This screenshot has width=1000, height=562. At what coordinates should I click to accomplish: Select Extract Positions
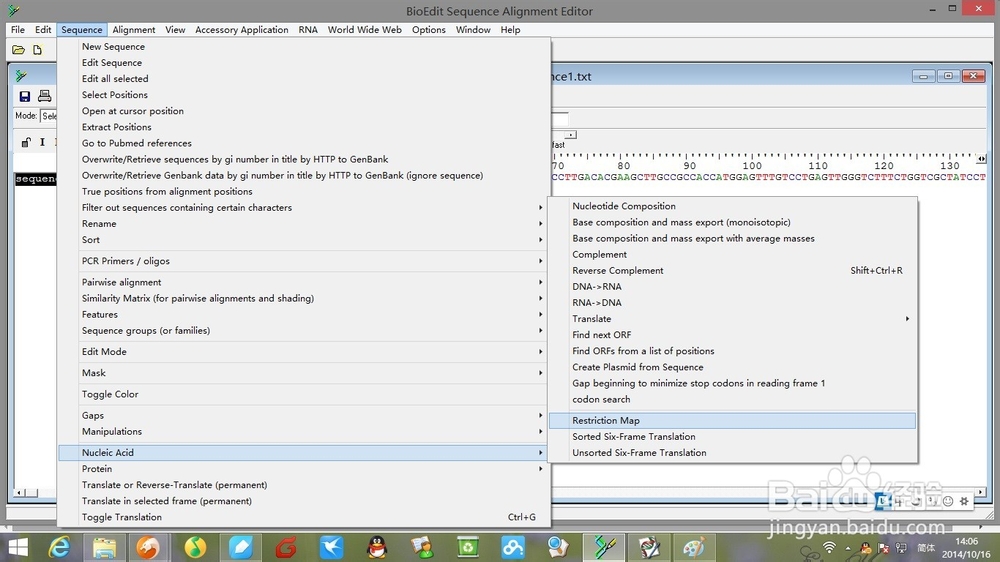pos(304,127)
